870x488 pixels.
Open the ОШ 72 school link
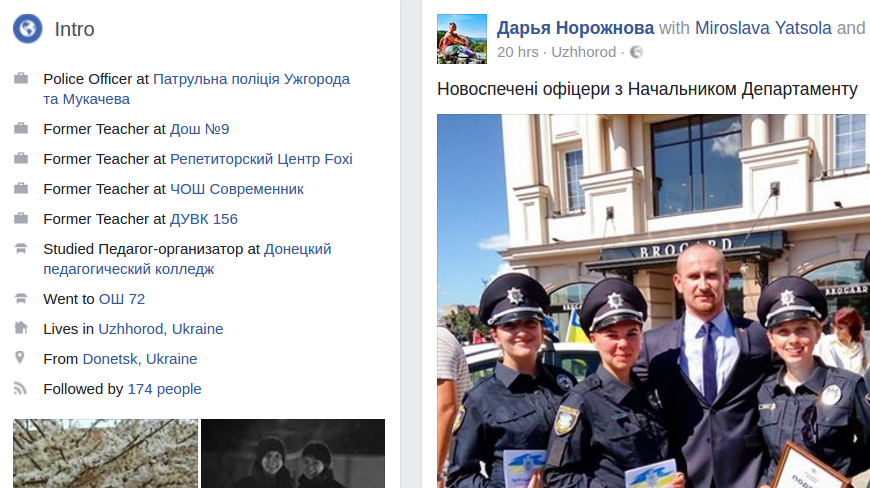click(x=122, y=299)
